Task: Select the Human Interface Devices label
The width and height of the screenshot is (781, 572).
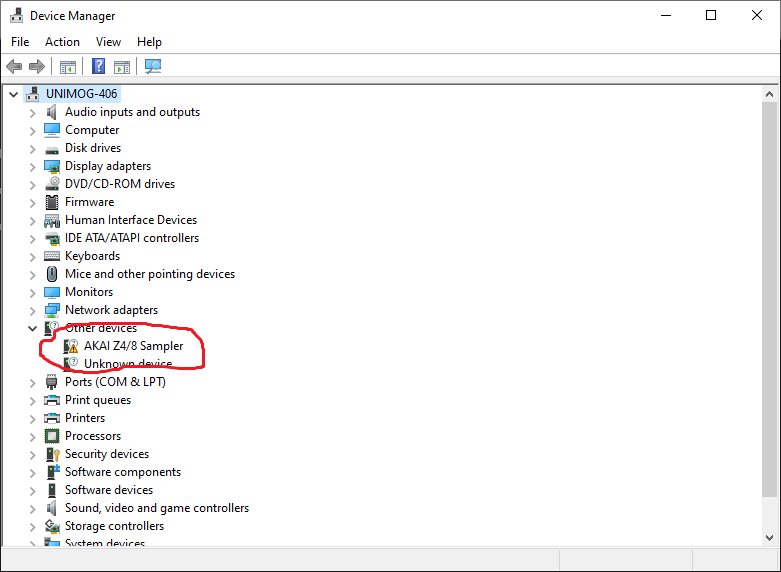Action: pos(131,220)
